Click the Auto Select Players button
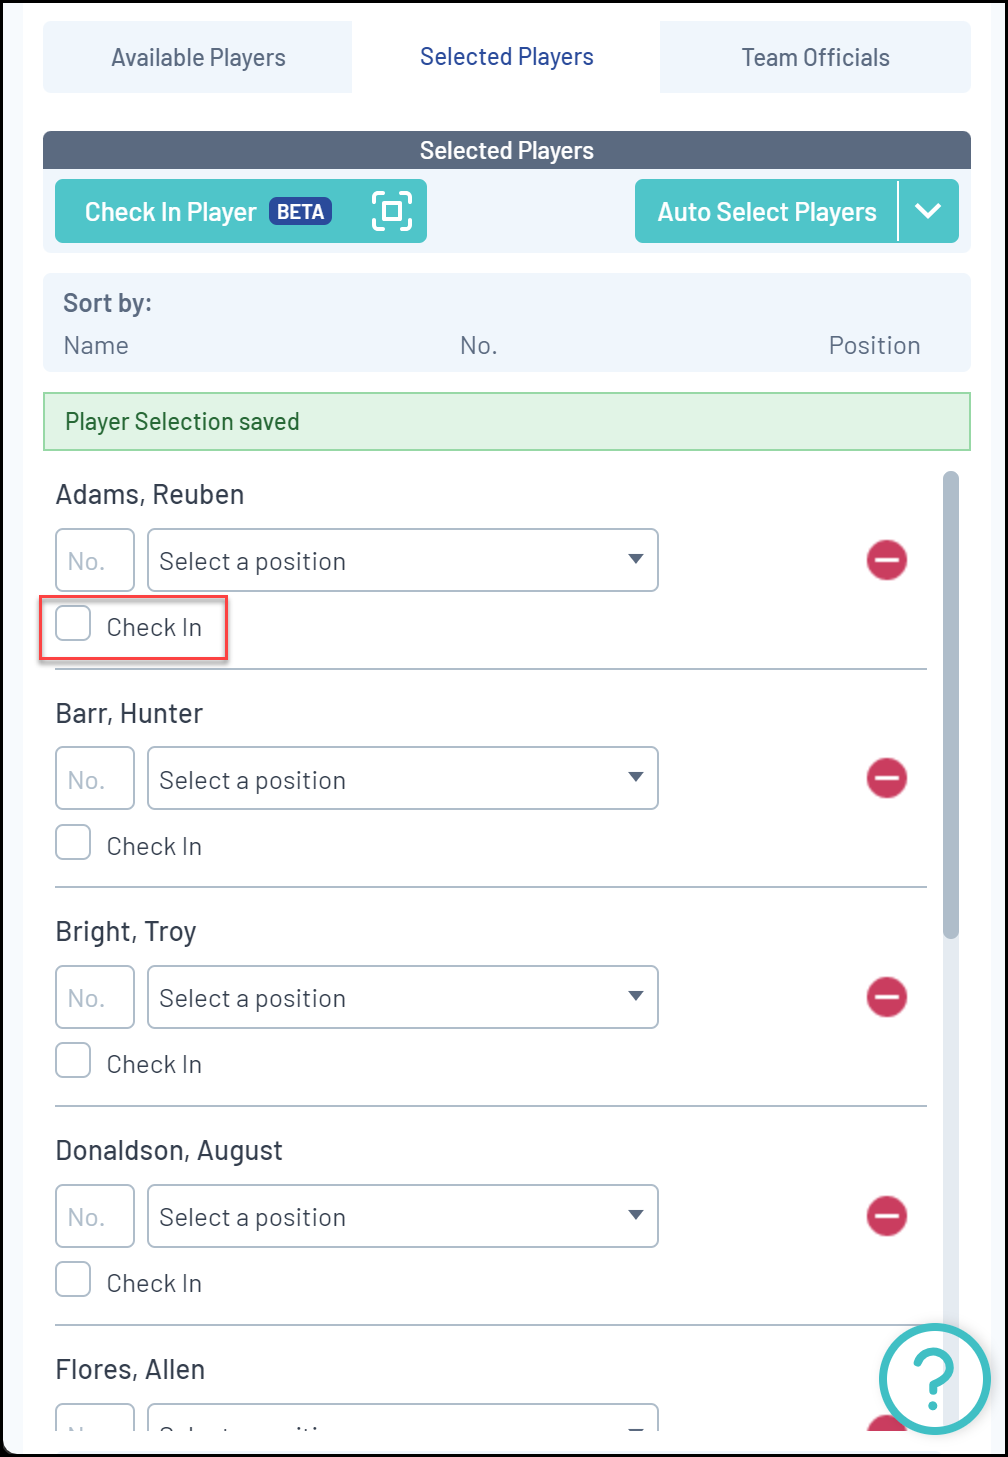This screenshot has width=1008, height=1457. point(766,211)
